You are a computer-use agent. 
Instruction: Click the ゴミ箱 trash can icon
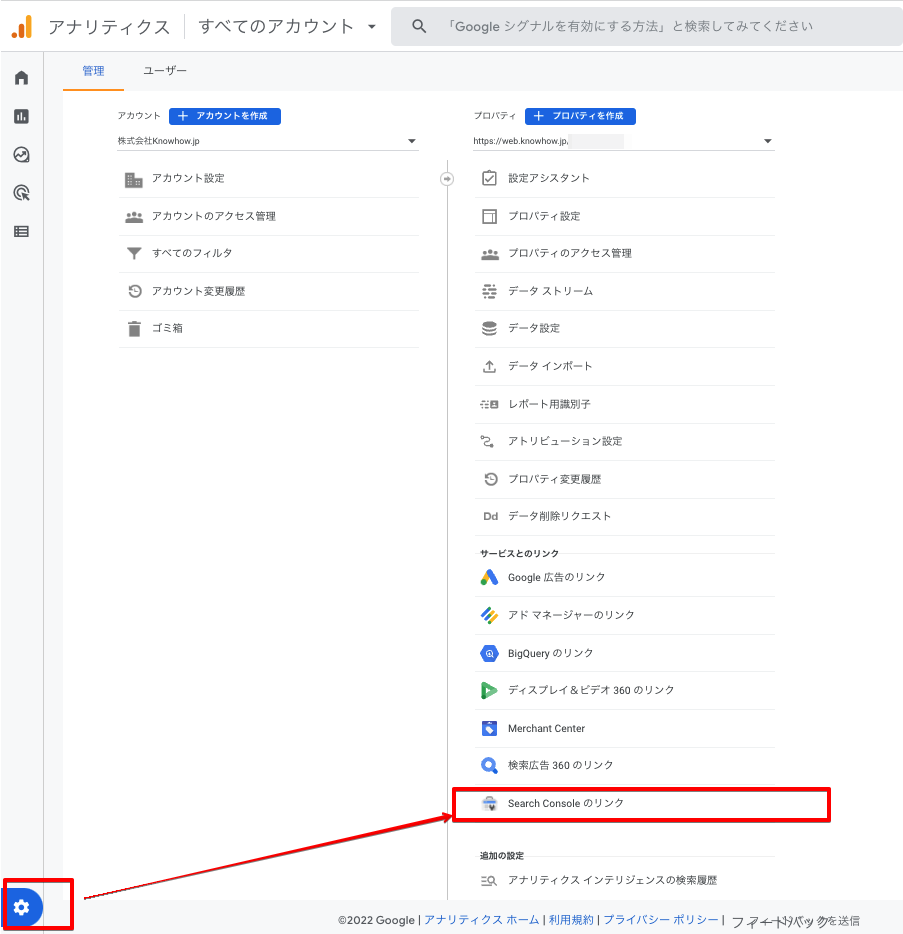pos(135,329)
